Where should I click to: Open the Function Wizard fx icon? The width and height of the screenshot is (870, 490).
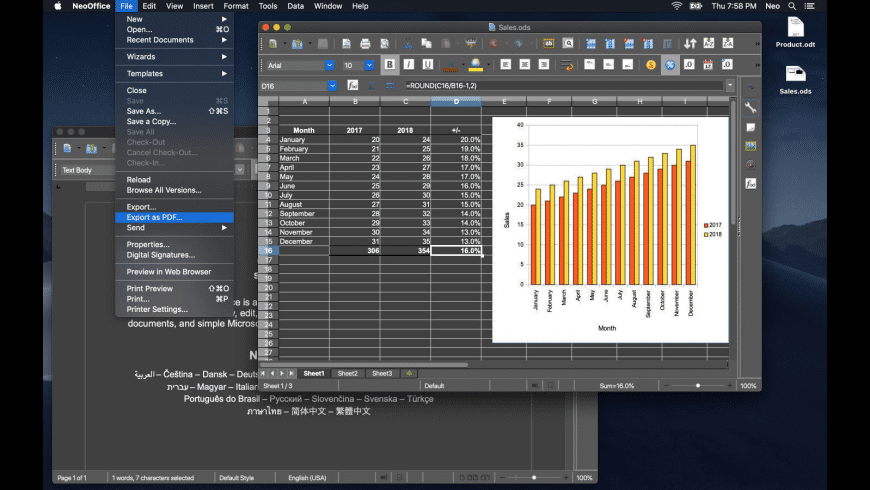(352, 85)
